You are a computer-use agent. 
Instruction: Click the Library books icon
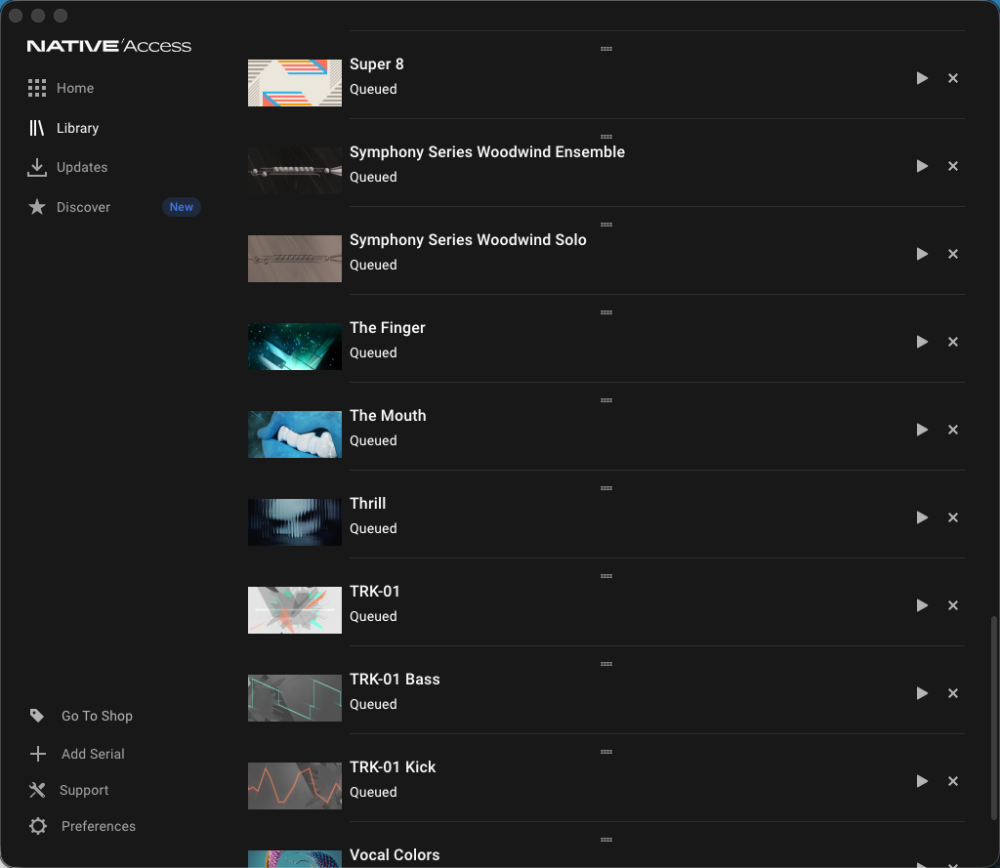click(36, 128)
